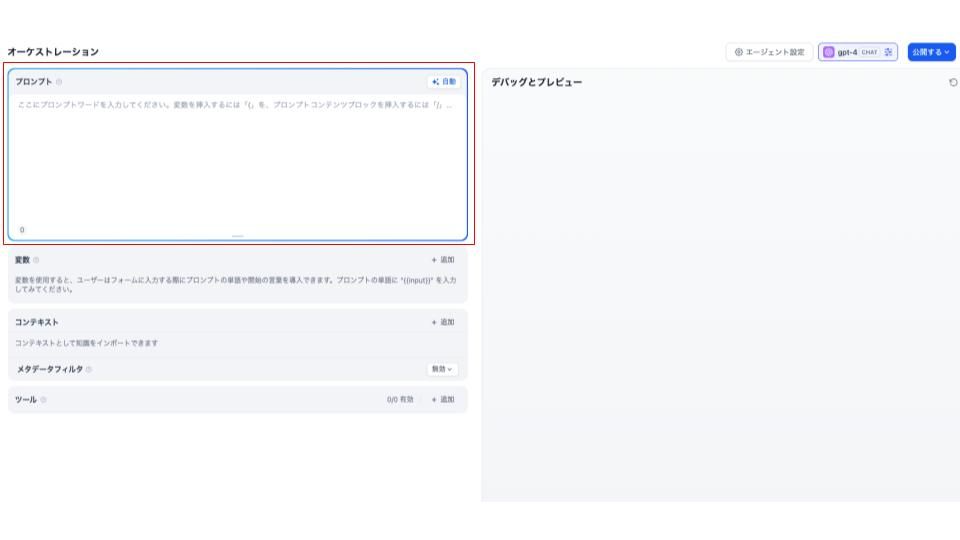Click the help icon beside ツール
Viewport: 960px width, 540px height.
point(43,399)
